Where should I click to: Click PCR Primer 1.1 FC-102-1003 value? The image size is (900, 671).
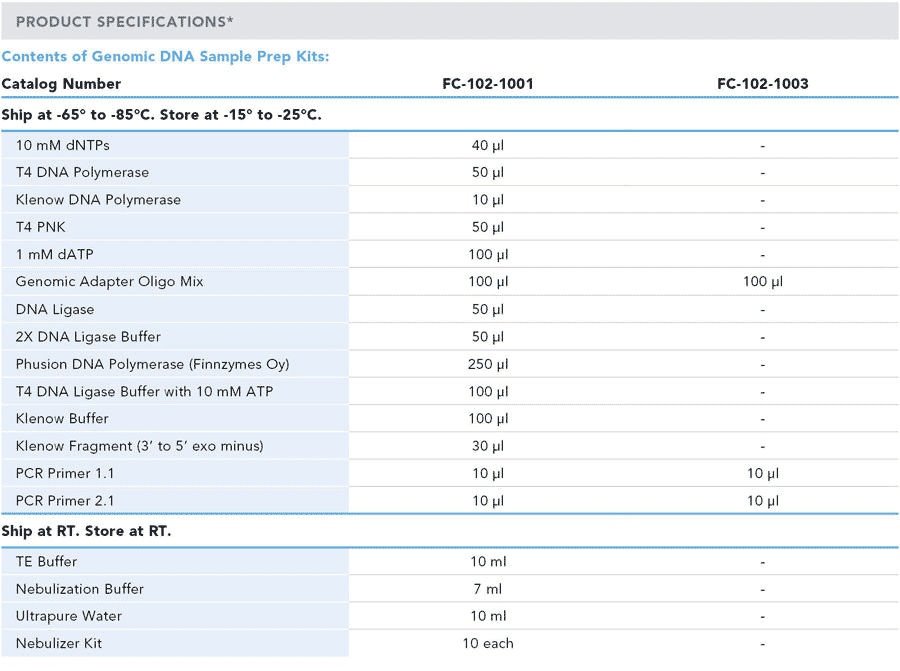click(763, 474)
